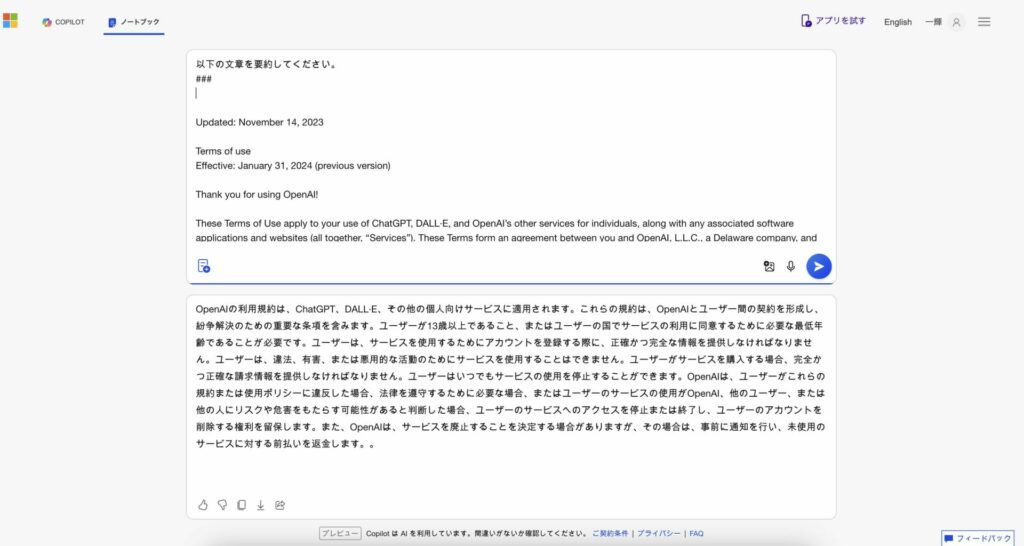The width and height of the screenshot is (1024, 546).
Task: Open the user profile avatar
Action: pyautogui.click(x=956, y=22)
